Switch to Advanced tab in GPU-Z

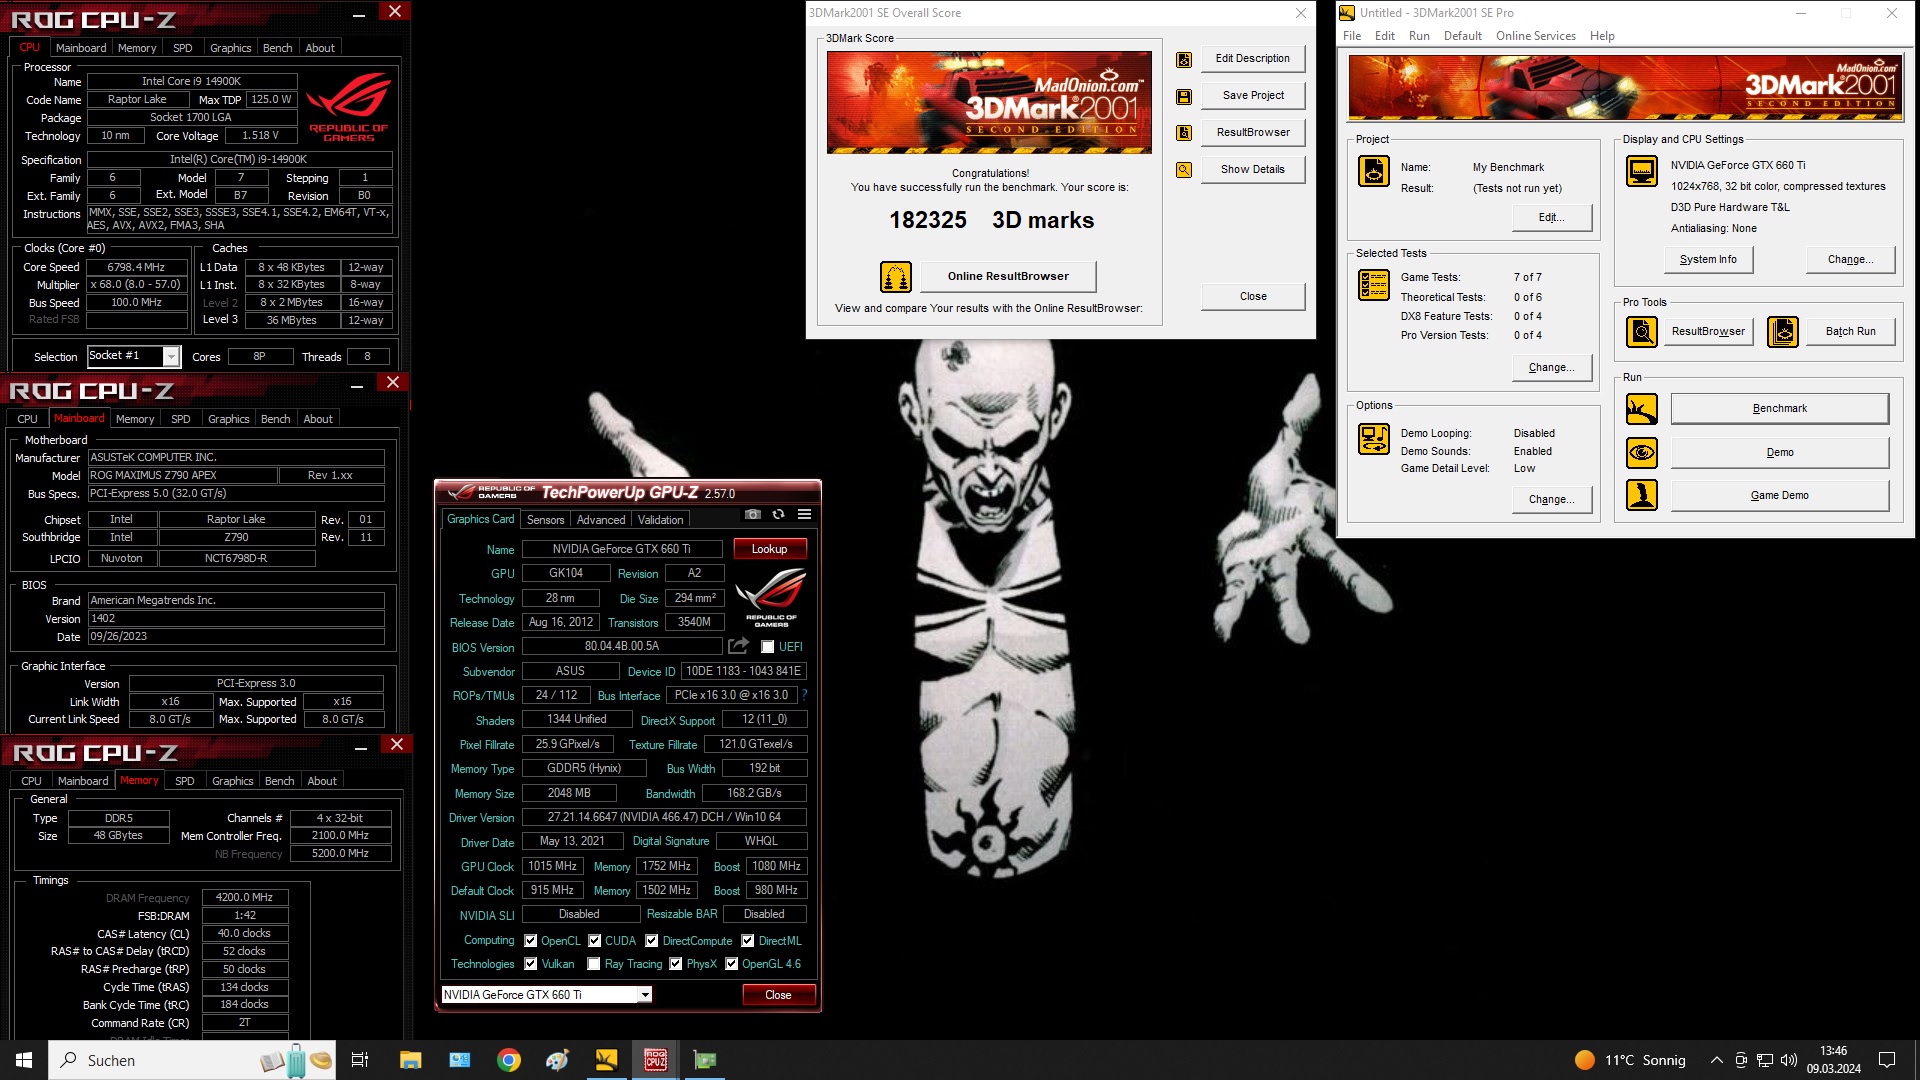coord(601,519)
